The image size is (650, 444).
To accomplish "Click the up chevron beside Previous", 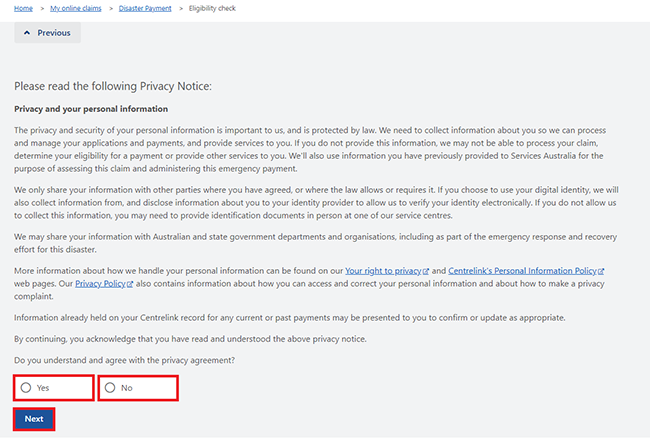I will [27, 33].
